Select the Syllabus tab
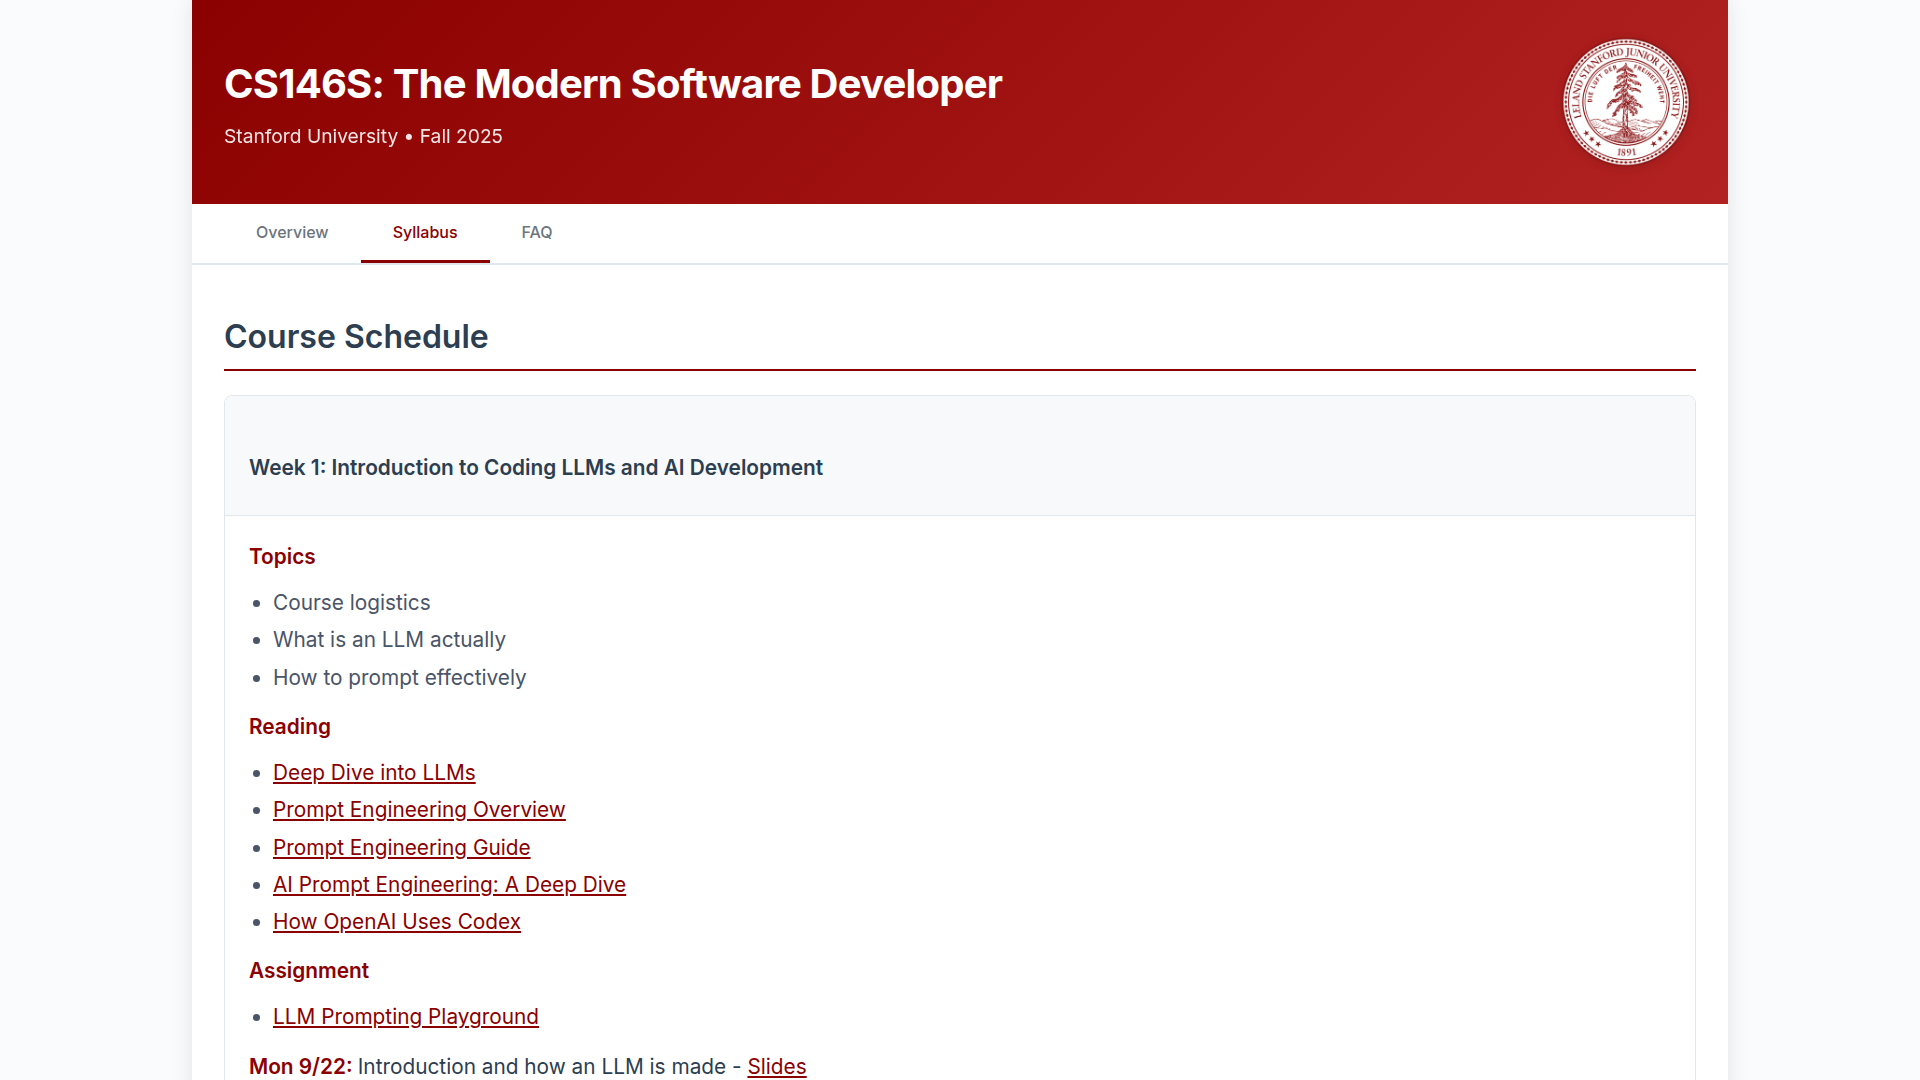1920x1080 pixels. 424,232
